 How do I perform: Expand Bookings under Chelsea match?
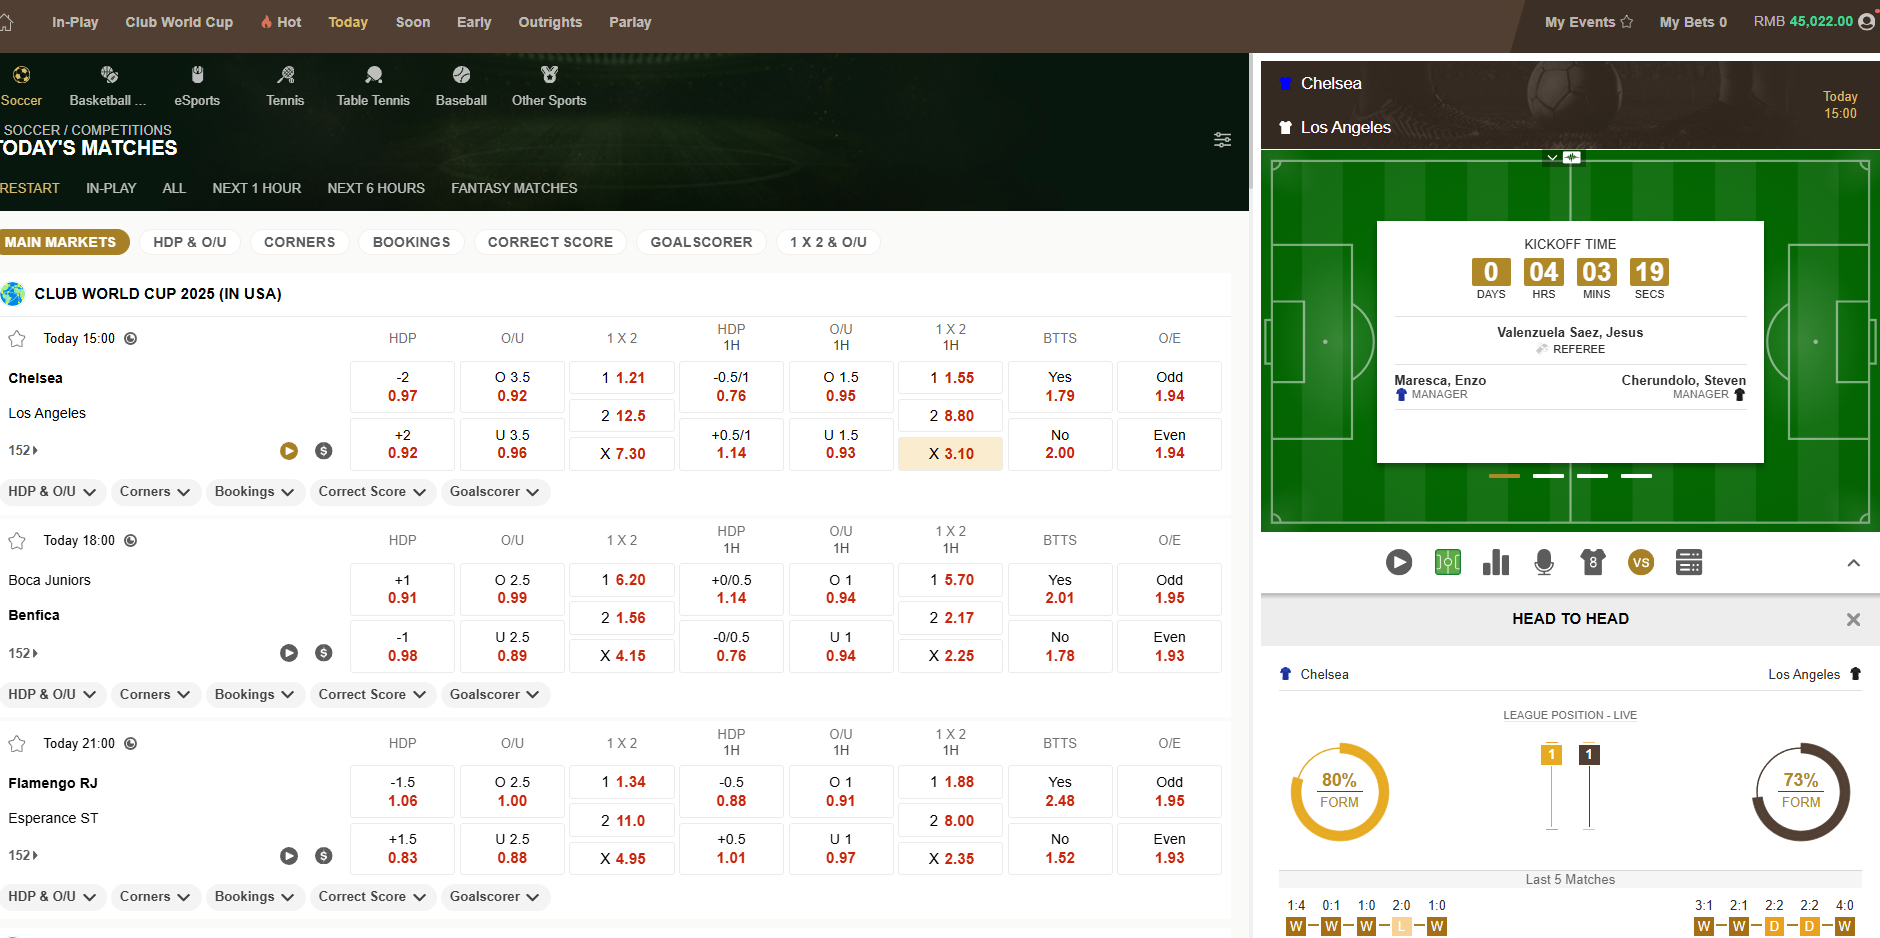[254, 492]
